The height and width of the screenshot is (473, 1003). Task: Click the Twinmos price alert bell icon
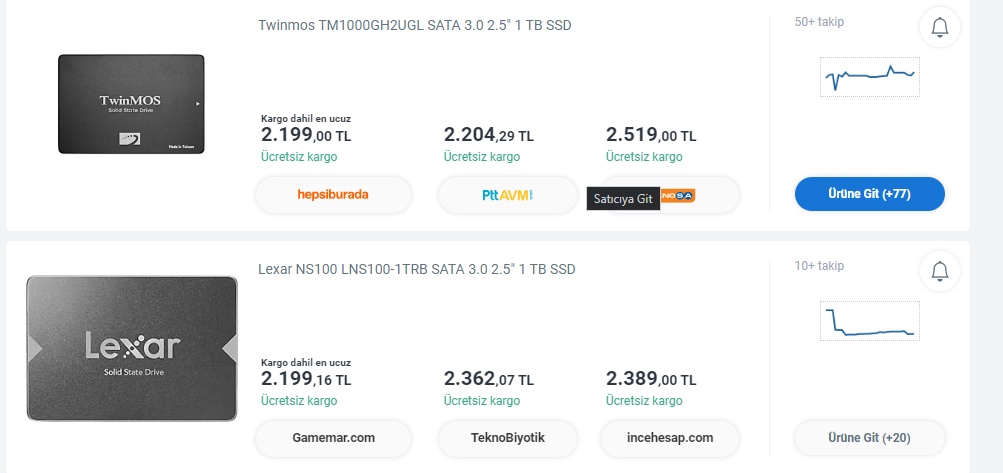point(939,28)
